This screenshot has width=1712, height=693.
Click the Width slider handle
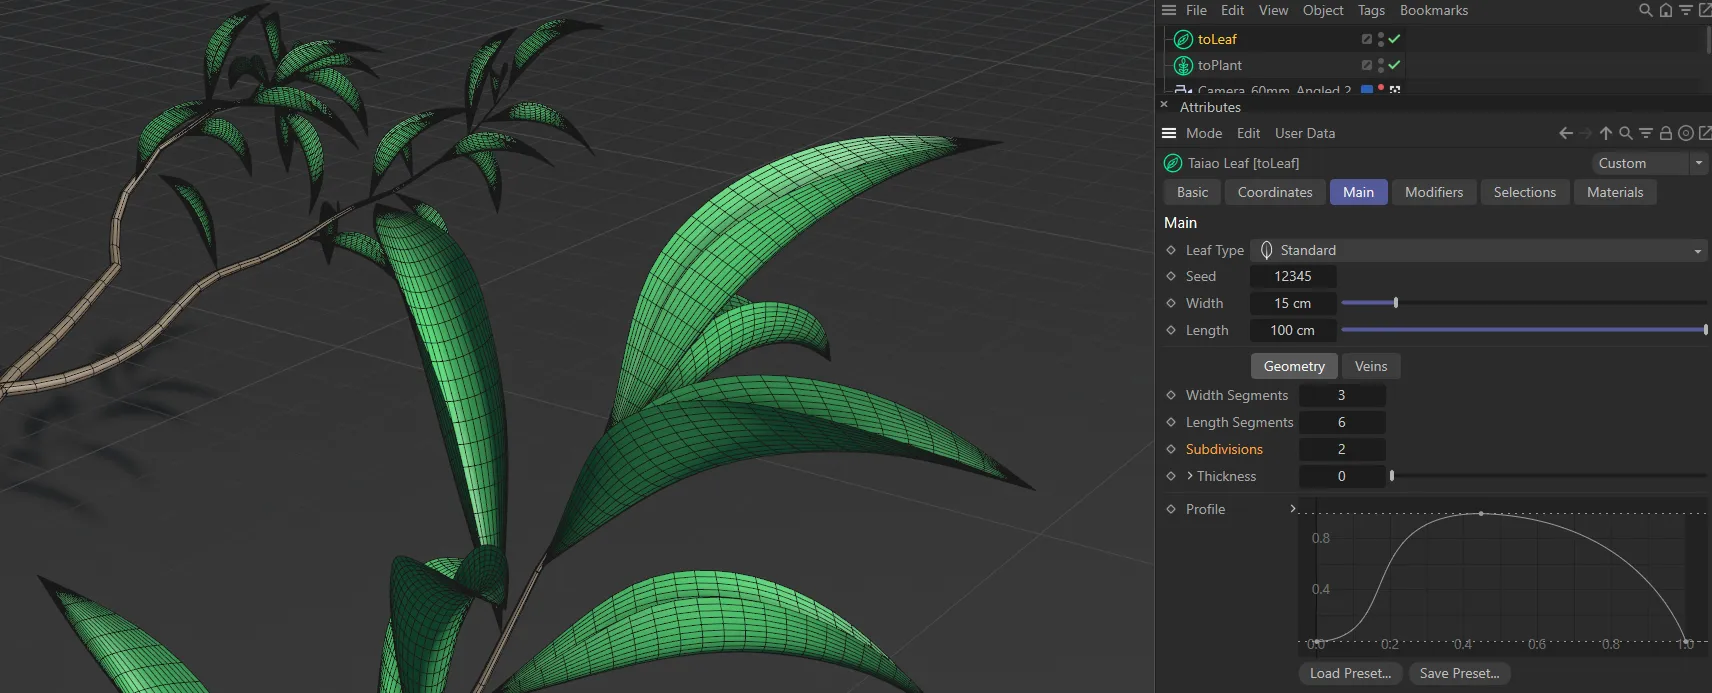click(x=1395, y=303)
